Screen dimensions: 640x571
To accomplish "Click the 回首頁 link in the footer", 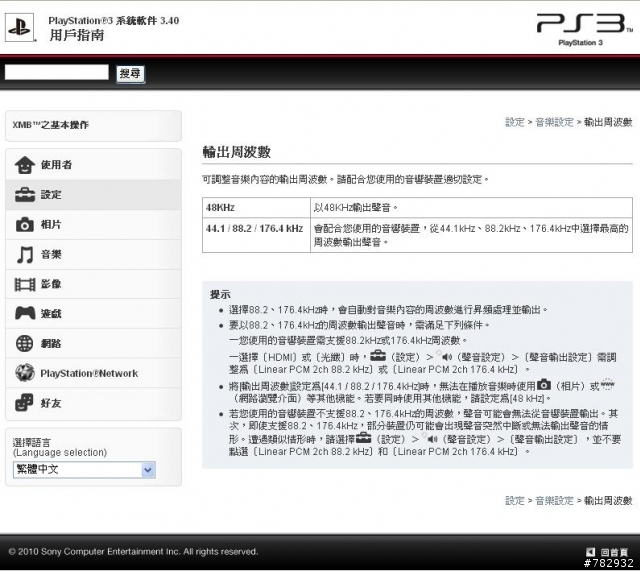I will click(x=614, y=552).
